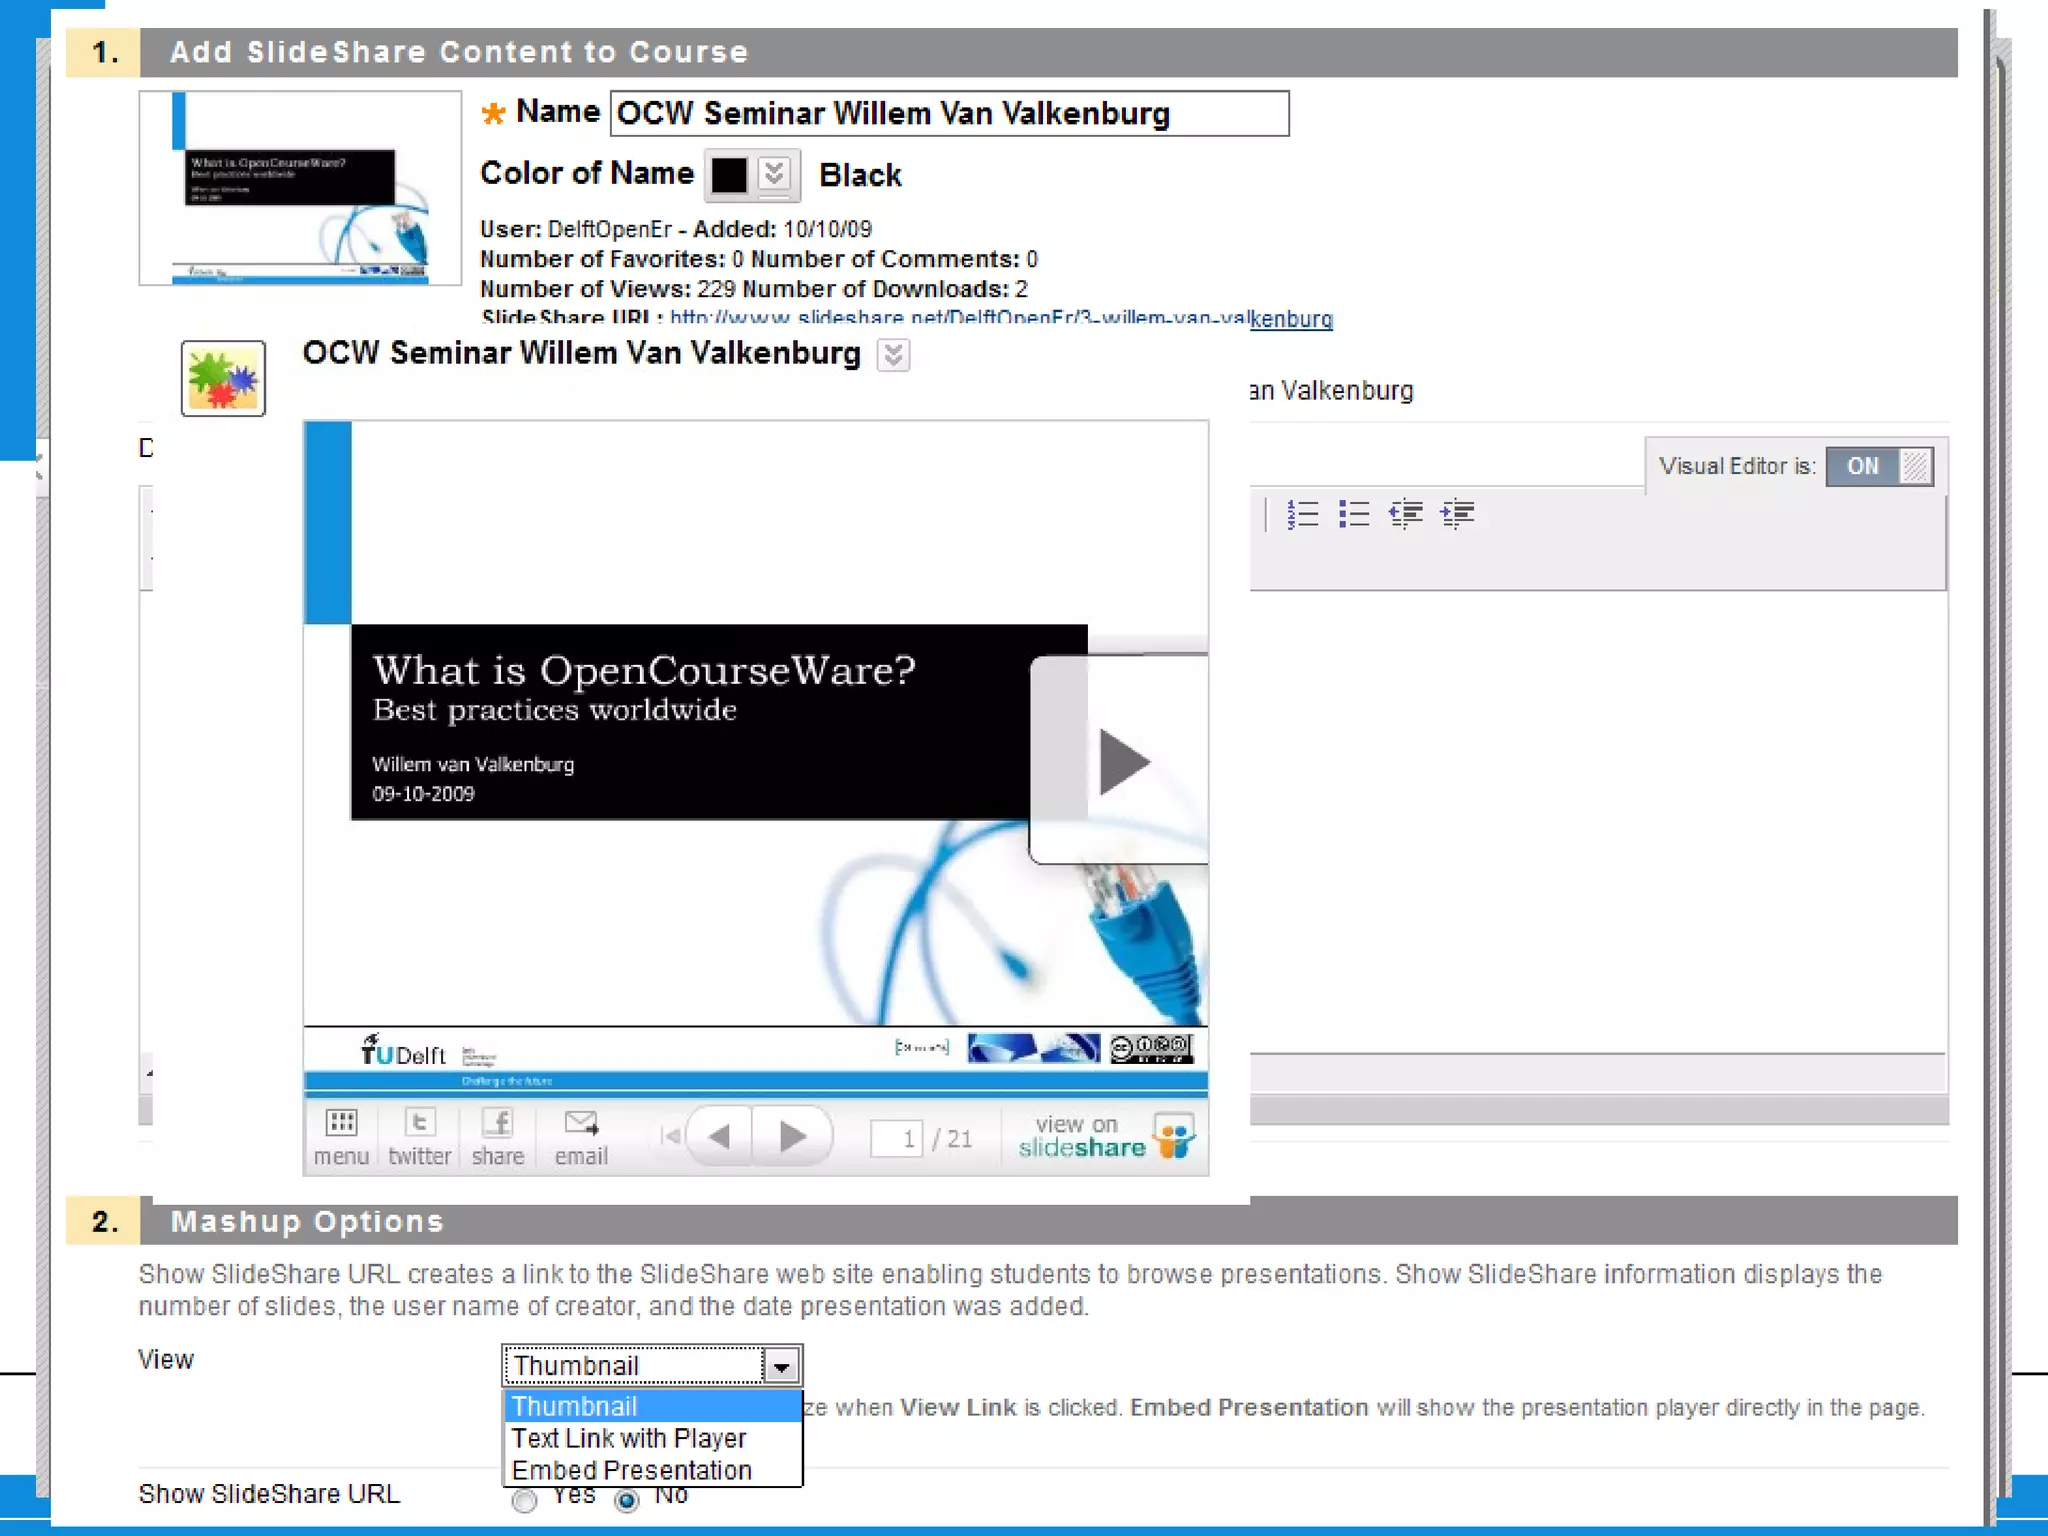Click the bulleted list icon
Image resolution: width=2048 pixels, height=1536 pixels.
pyautogui.click(x=1354, y=514)
